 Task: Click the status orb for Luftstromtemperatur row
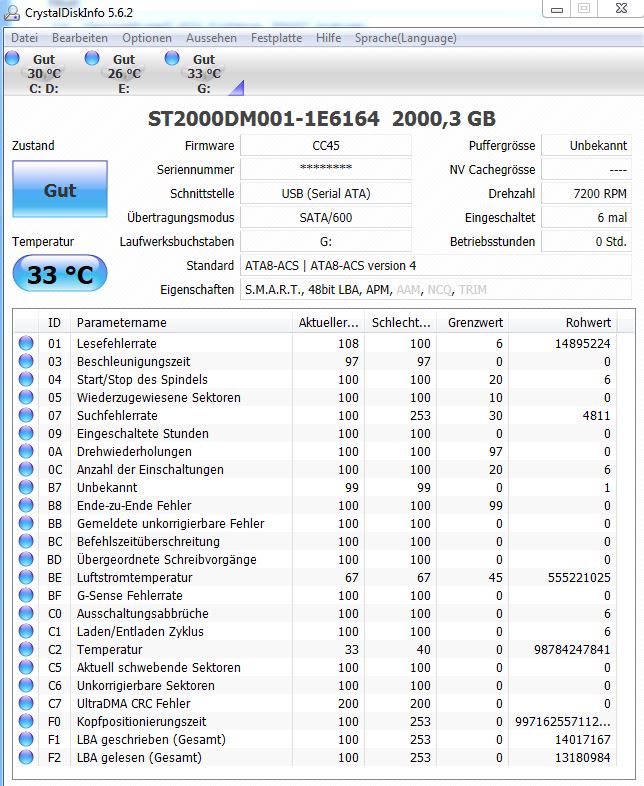point(26,577)
